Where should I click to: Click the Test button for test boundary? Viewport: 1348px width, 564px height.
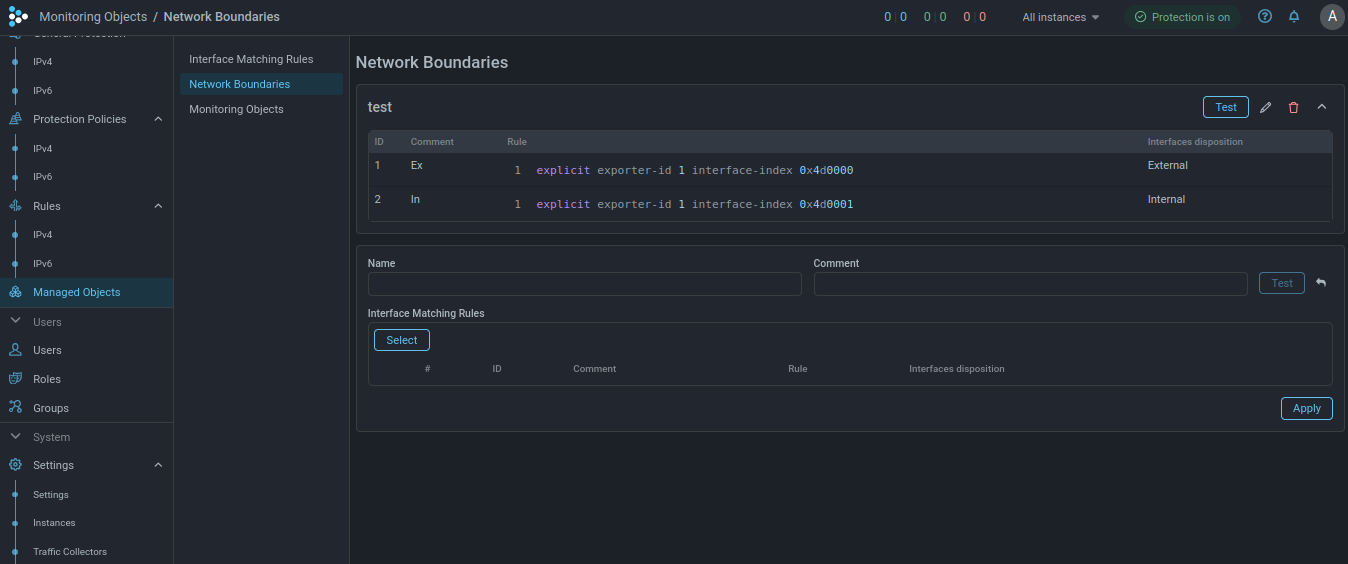tap(1225, 108)
